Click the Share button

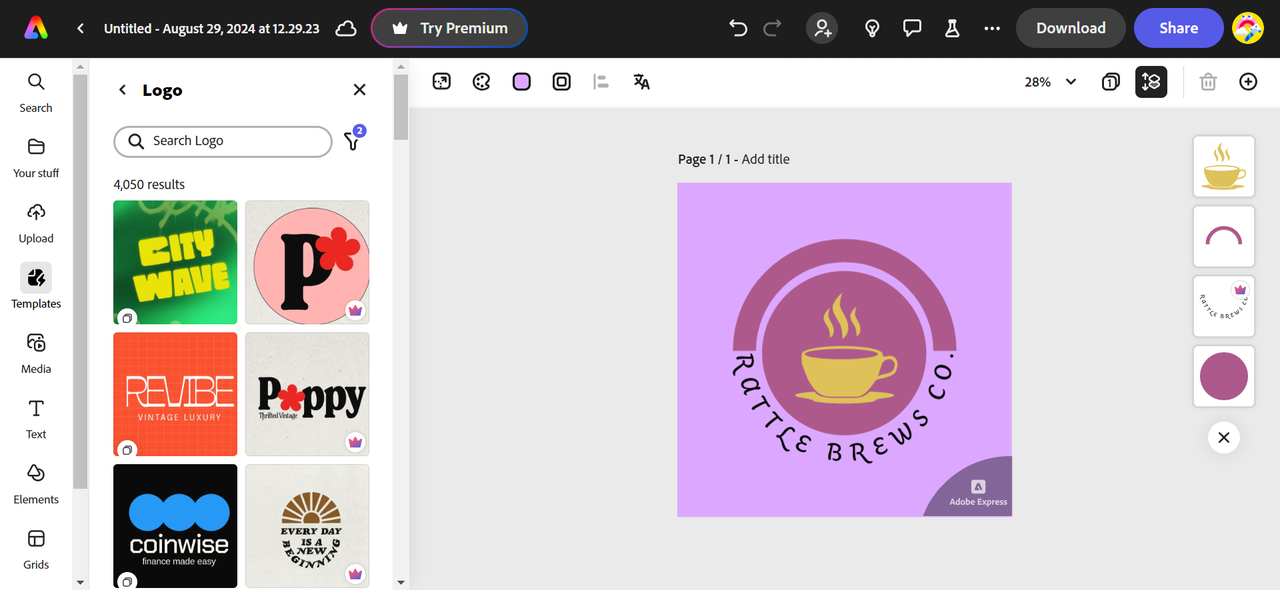tap(1179, 28)
